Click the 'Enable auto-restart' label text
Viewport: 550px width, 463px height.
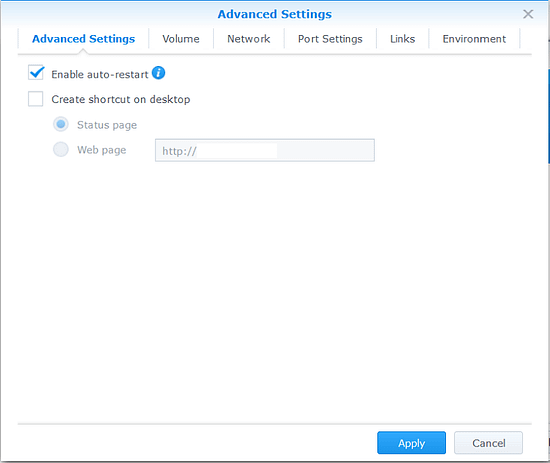pyautogui.click(x=100, y=75)
